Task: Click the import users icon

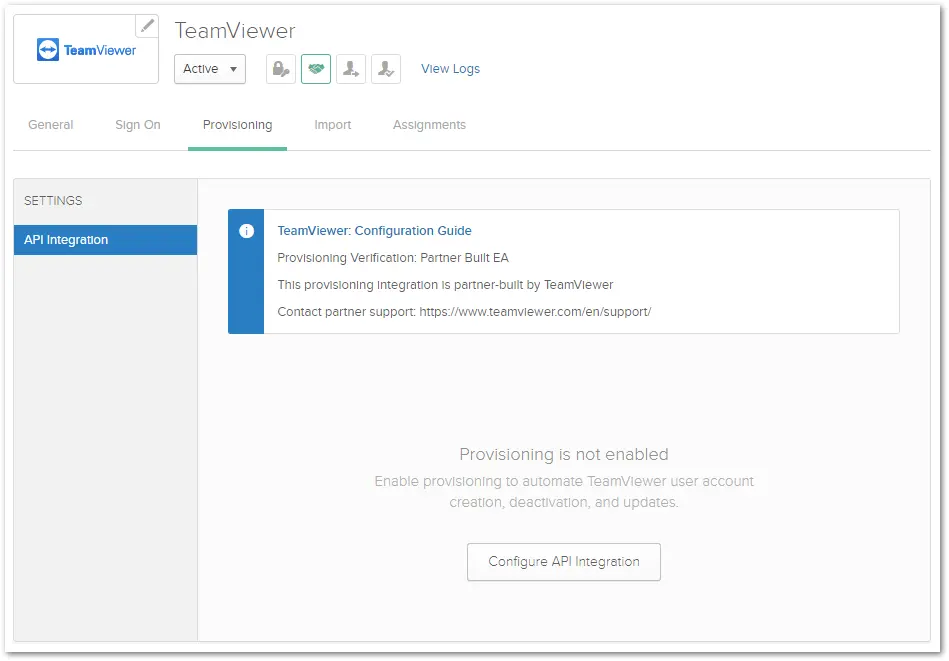Action: [351, 69]
